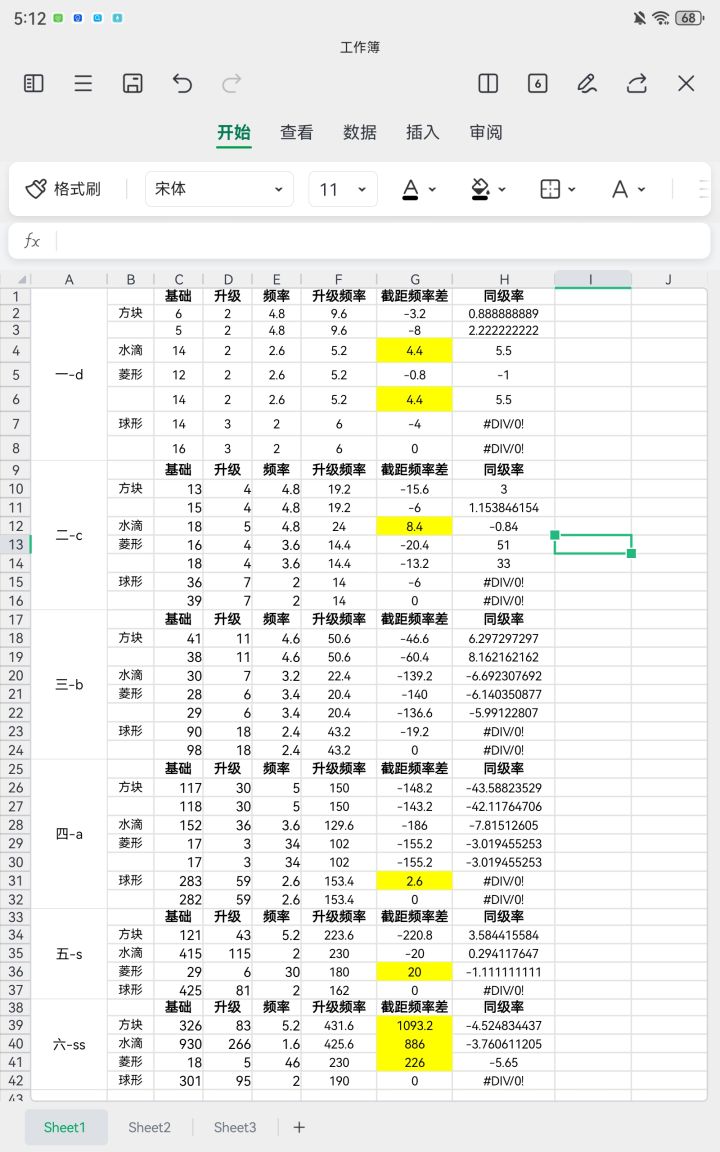Viewport: 720px width, 1152px height.
Task: Select column G header
Action: click(x=414, y=279)
